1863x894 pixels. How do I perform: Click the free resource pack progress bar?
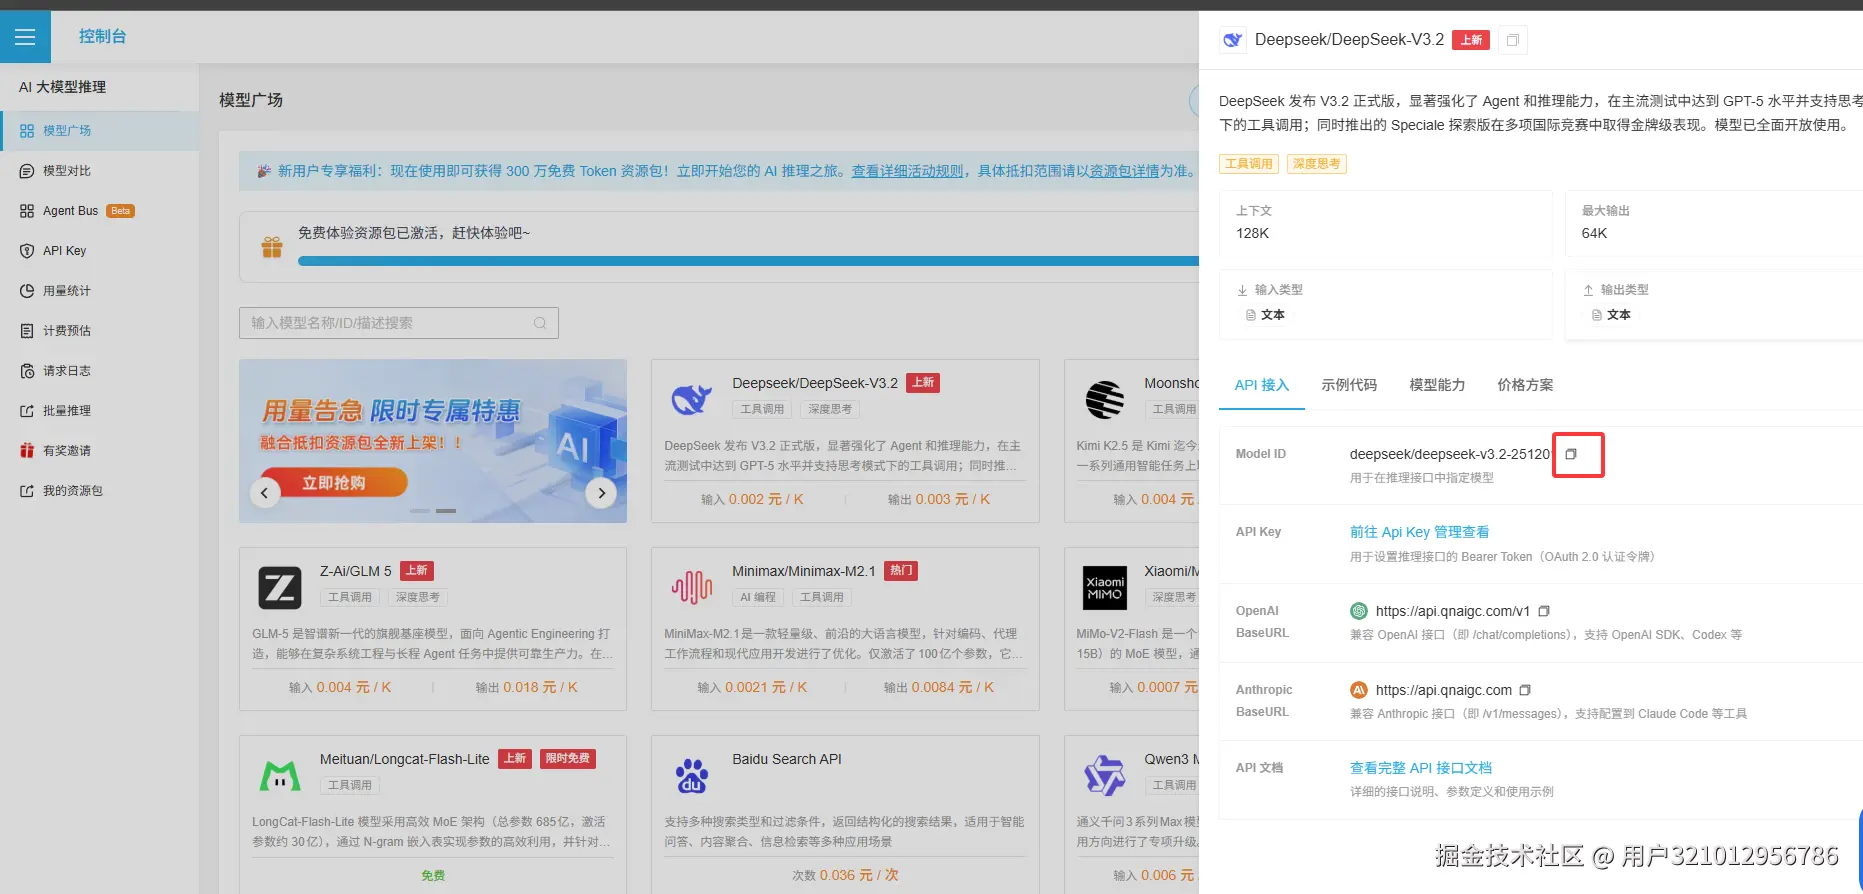click(x=748, y=262)
